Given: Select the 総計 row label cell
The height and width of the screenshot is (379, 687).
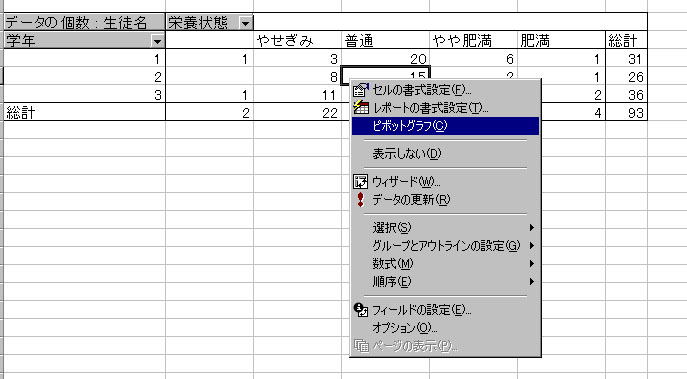Looking at the screenshot, I should pos(84,112).
